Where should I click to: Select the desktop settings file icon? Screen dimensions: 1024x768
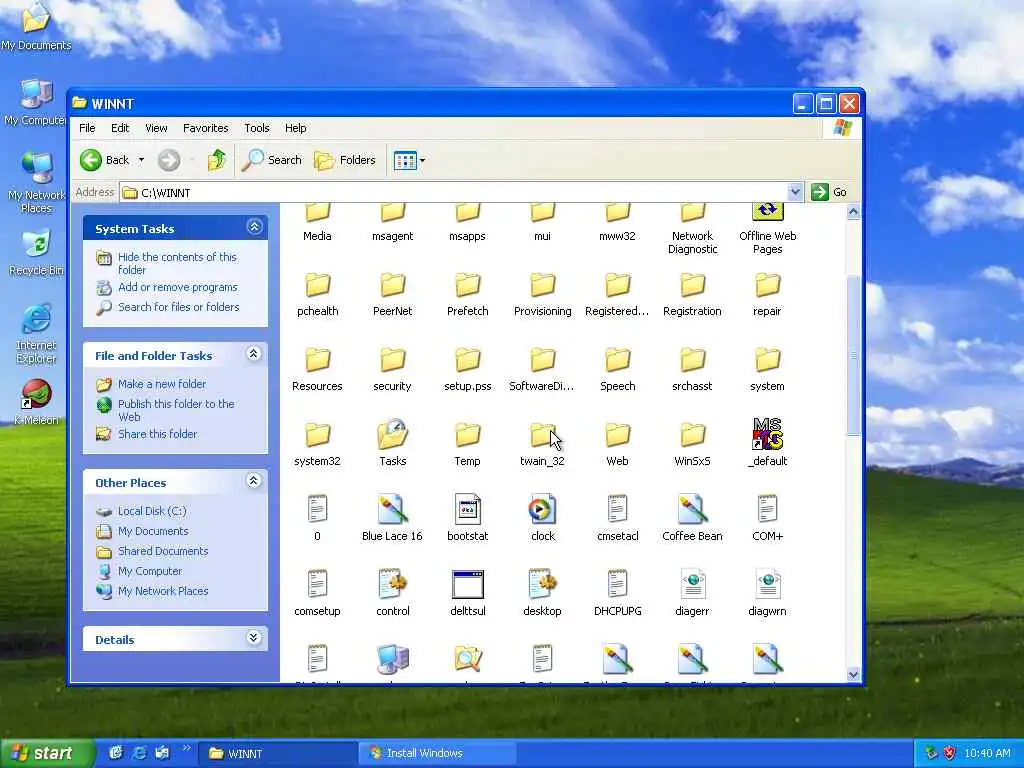click(x=542, y=584)
